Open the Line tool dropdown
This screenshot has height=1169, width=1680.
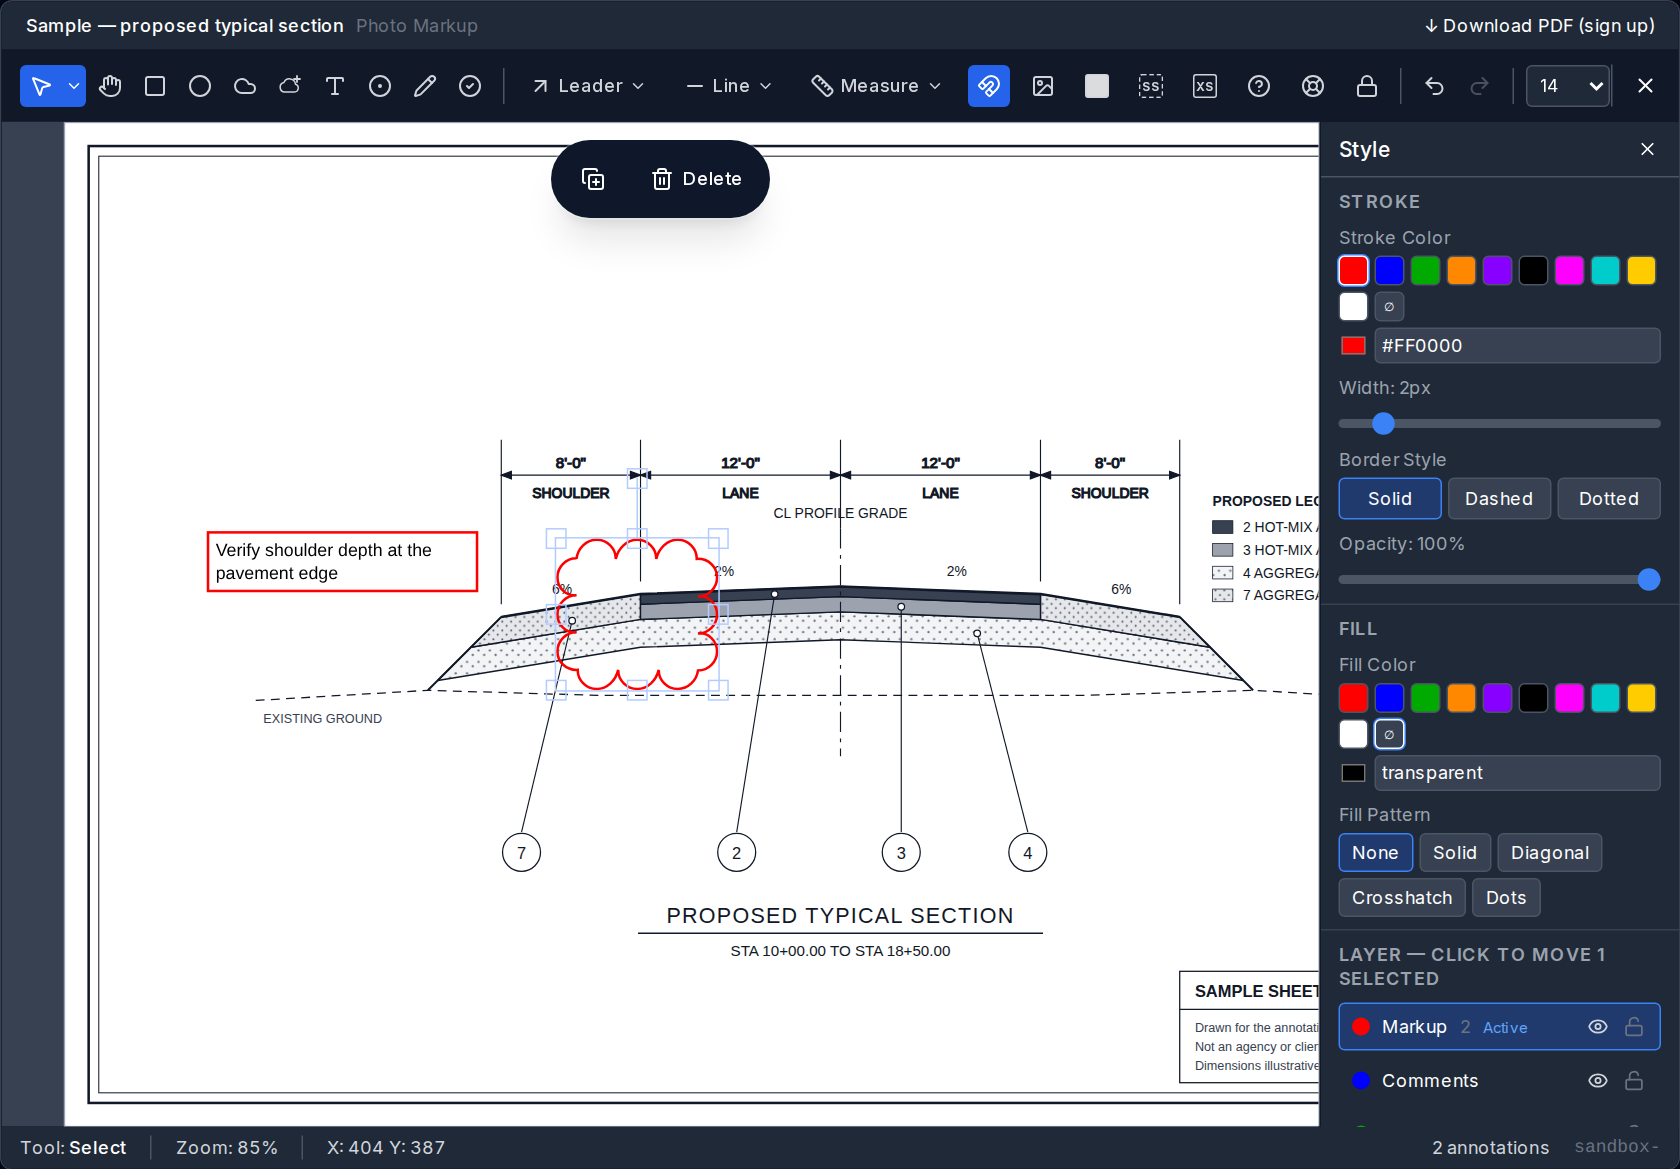tap(730, 86)
